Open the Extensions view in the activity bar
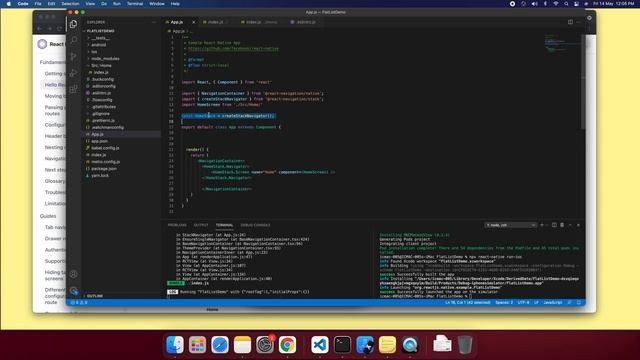The height and width of the screenshot is (360, 640). [73, 89]
